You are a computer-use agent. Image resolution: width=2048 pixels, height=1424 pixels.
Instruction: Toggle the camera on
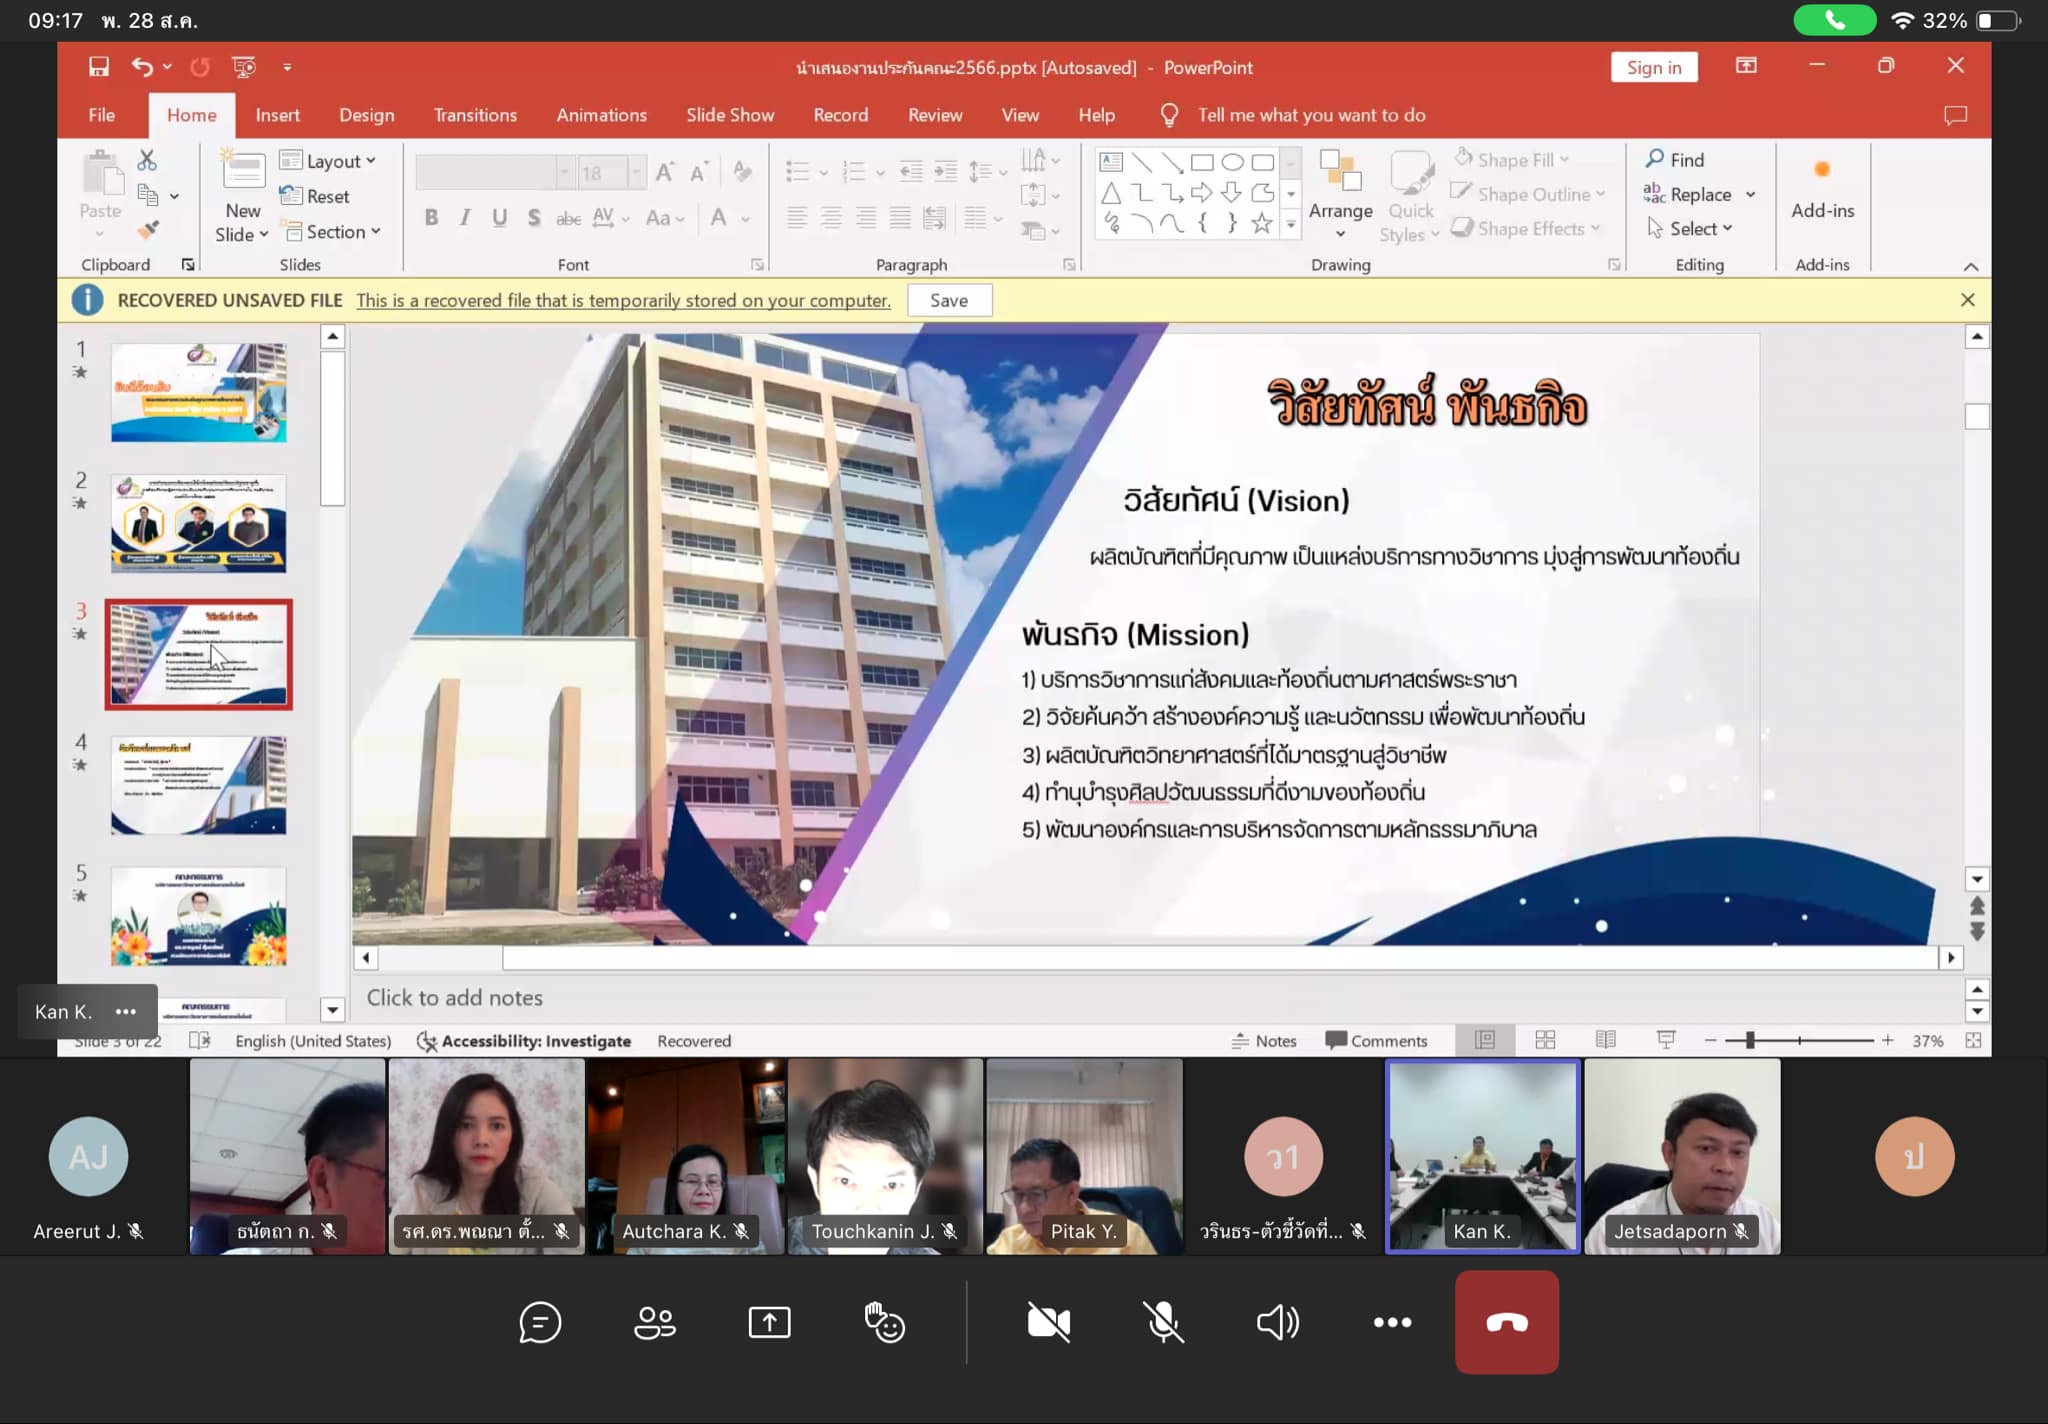[1048, 1323]
